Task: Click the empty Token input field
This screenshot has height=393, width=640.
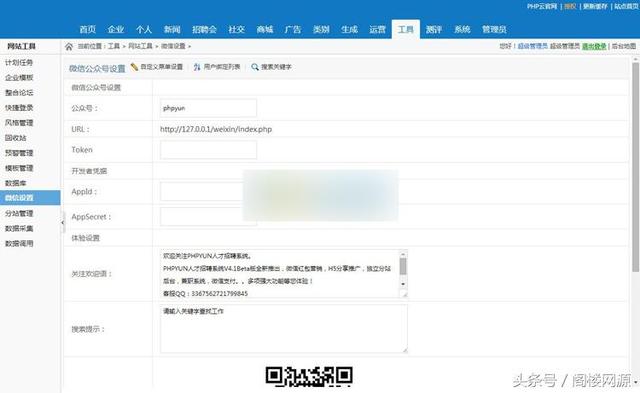Action: click(x=208, y=150)
